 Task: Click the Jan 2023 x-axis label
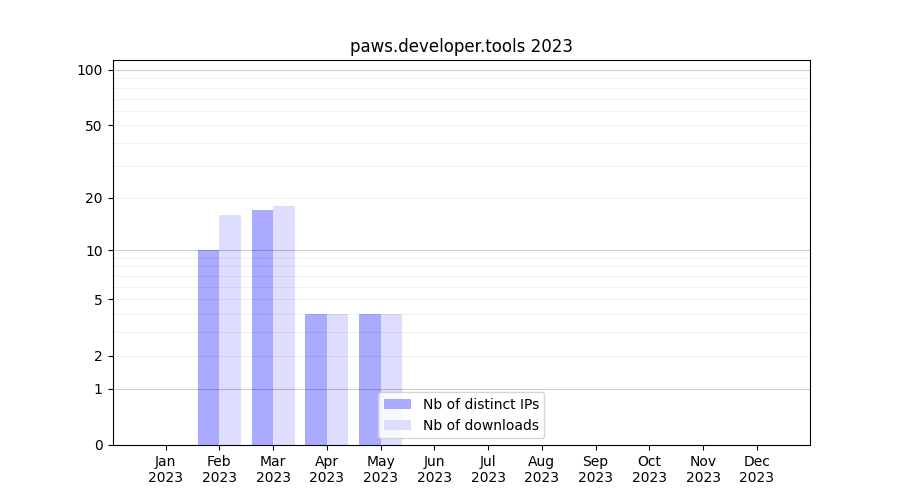click(x=165, y=469)
